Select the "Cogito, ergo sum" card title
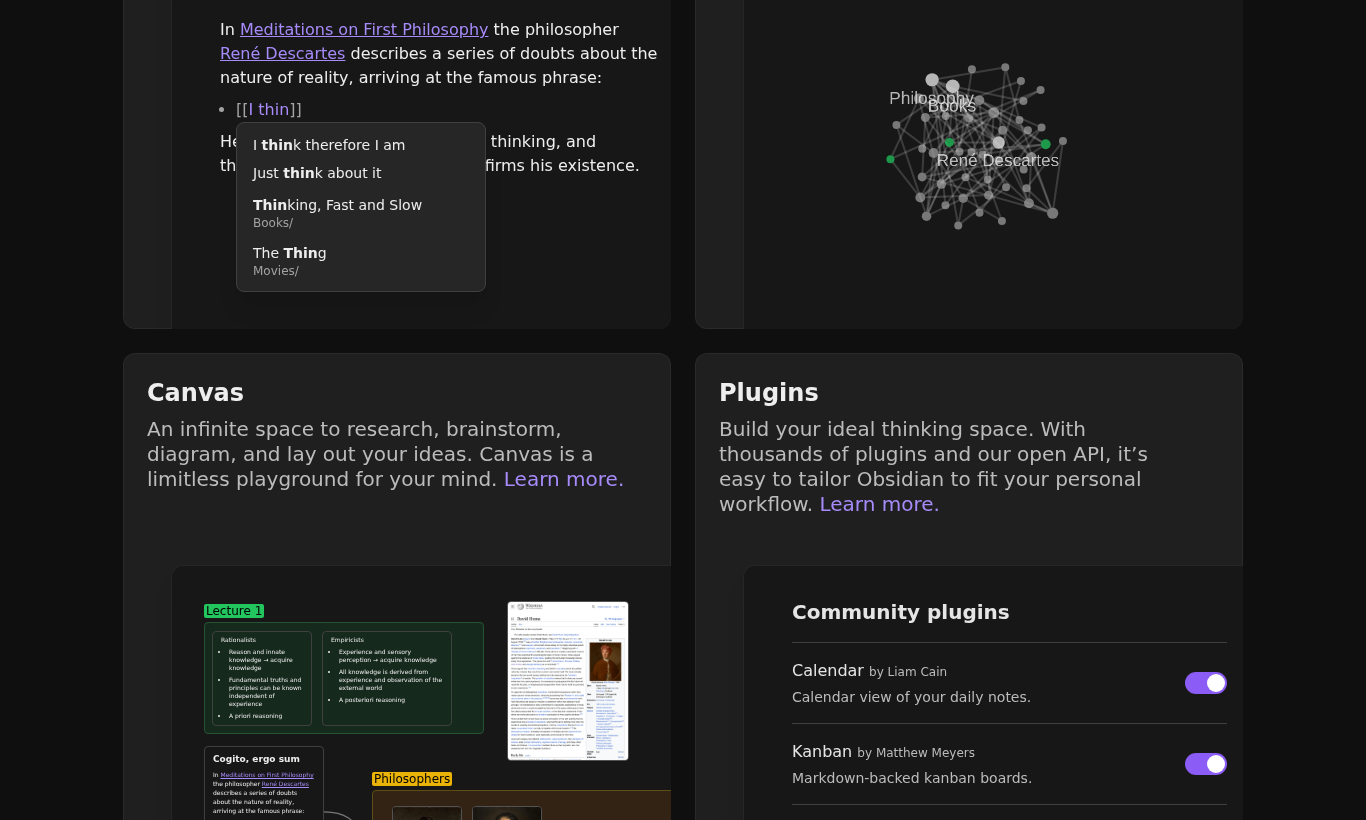This screenshot has width=1366, height=820. pyautogui.click(x=256, y=759)
